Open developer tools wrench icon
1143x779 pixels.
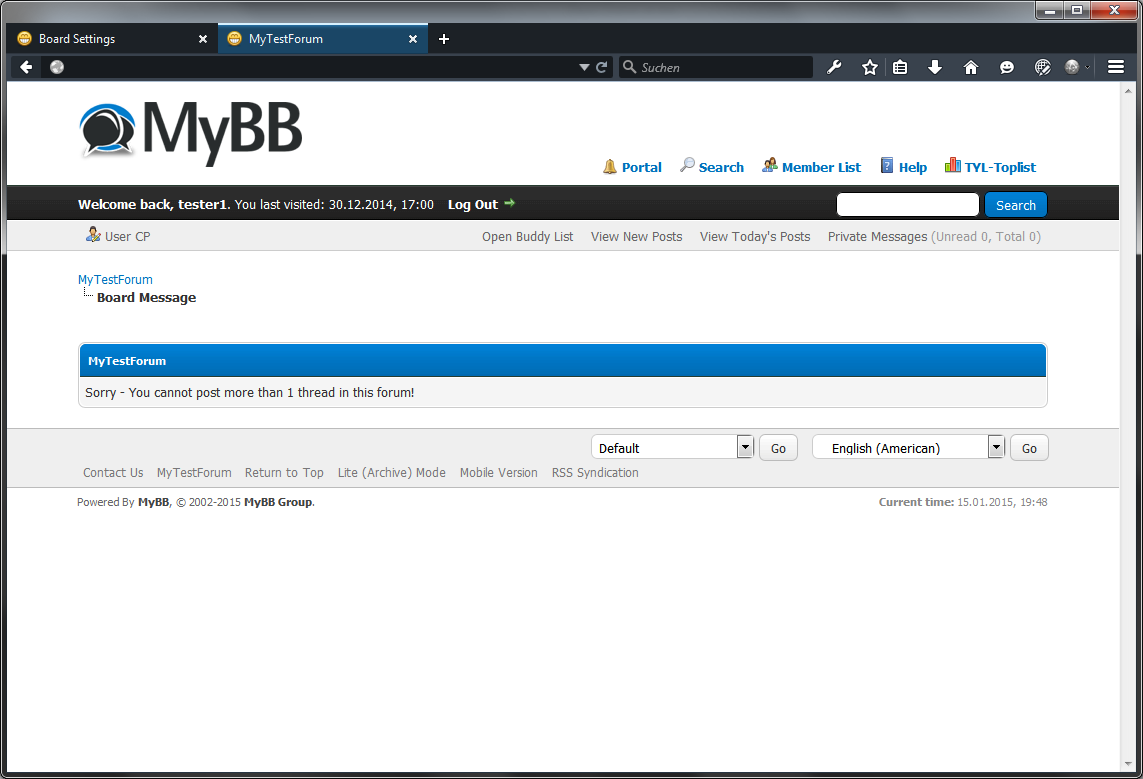[834, 67]
